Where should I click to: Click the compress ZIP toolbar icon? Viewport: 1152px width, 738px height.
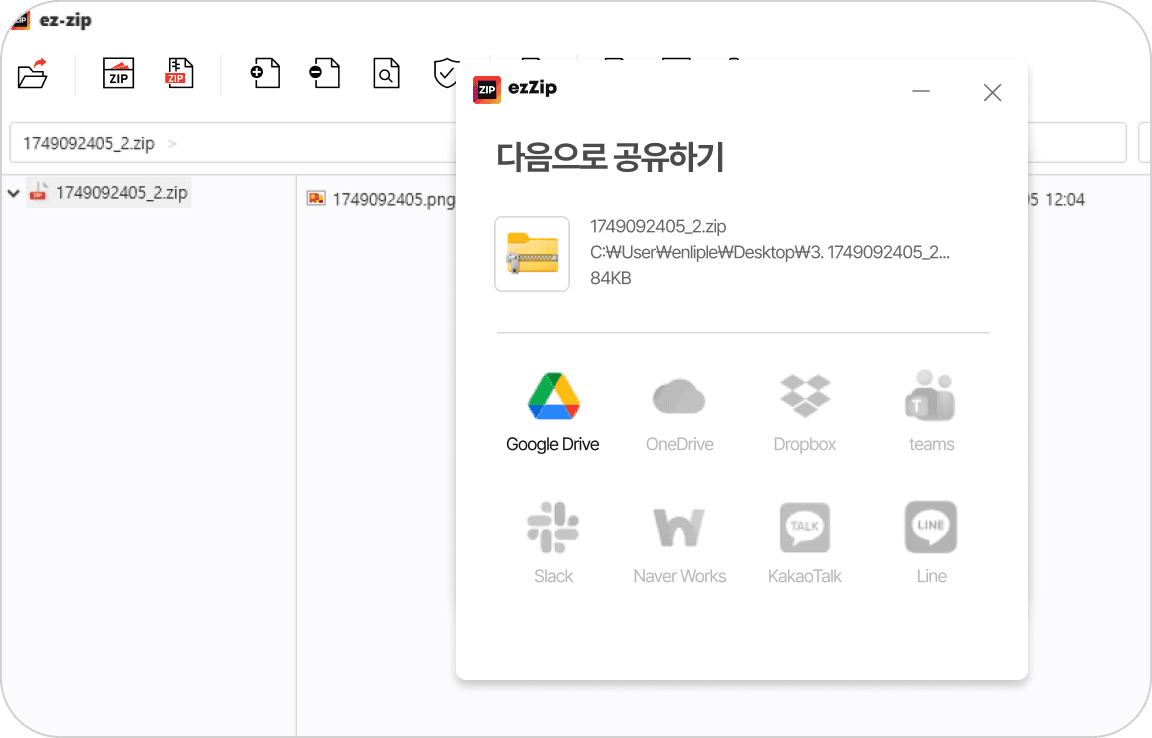coord(118,74)
